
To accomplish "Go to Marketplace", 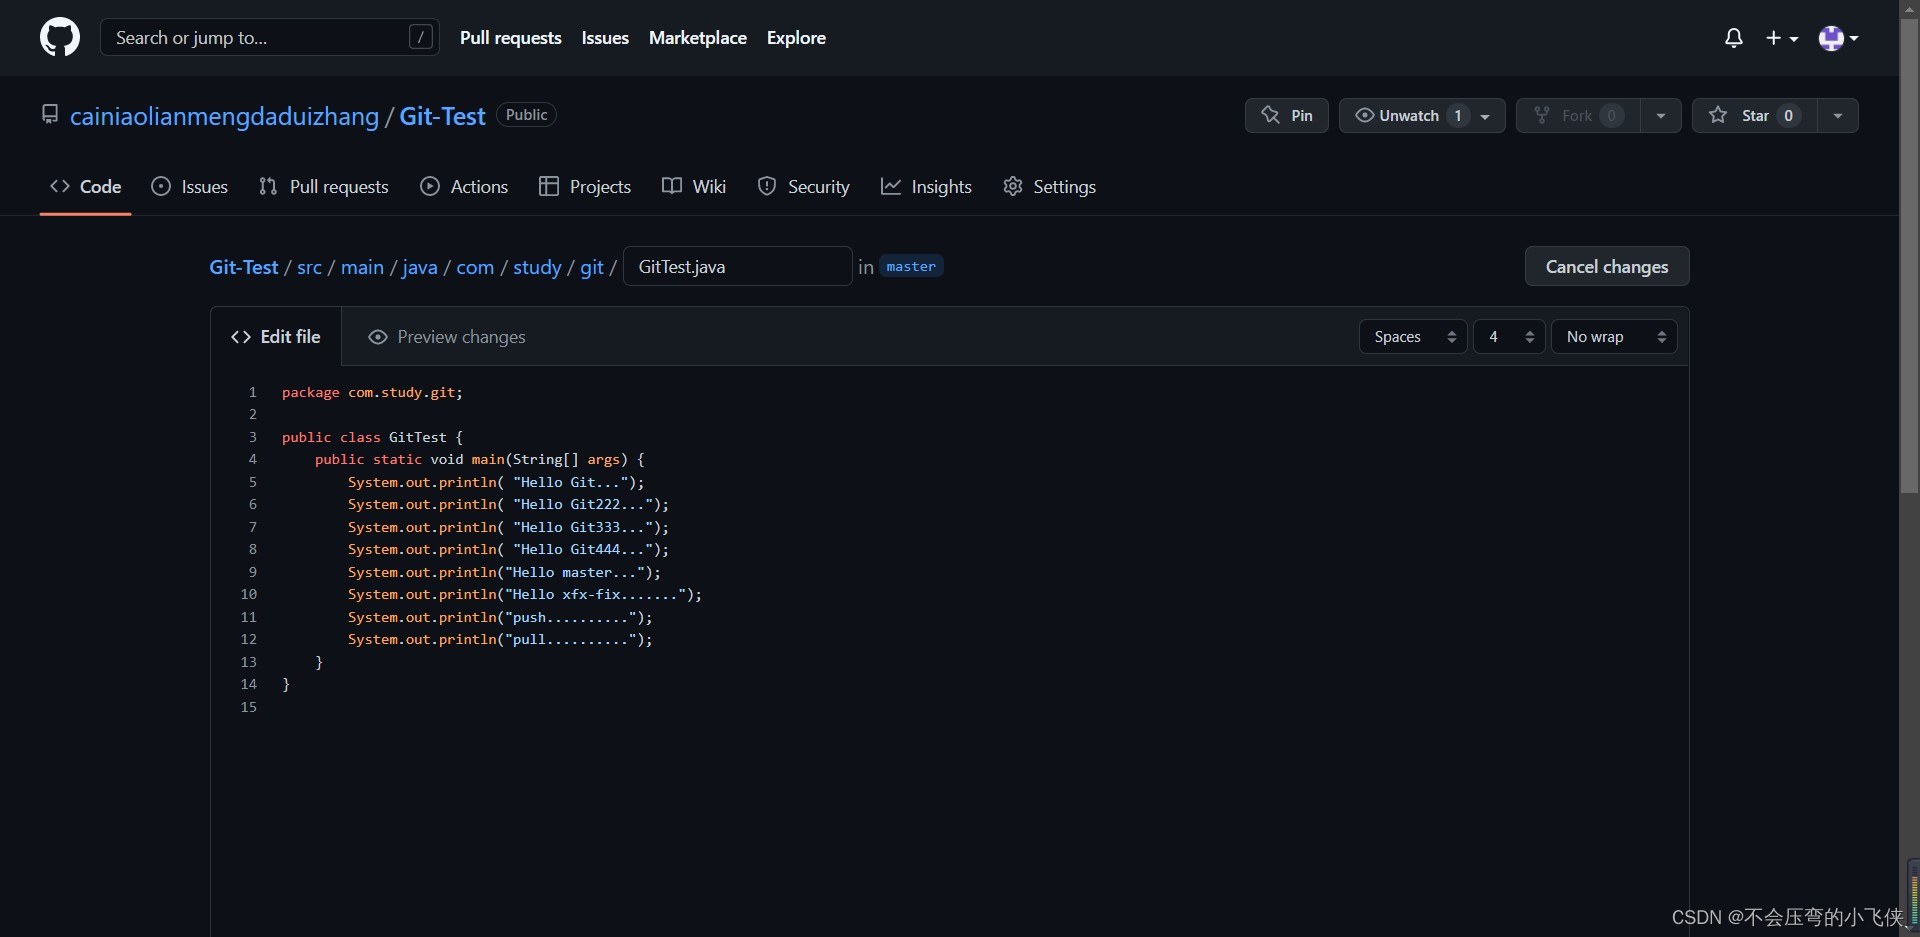I will pos(698,38).
